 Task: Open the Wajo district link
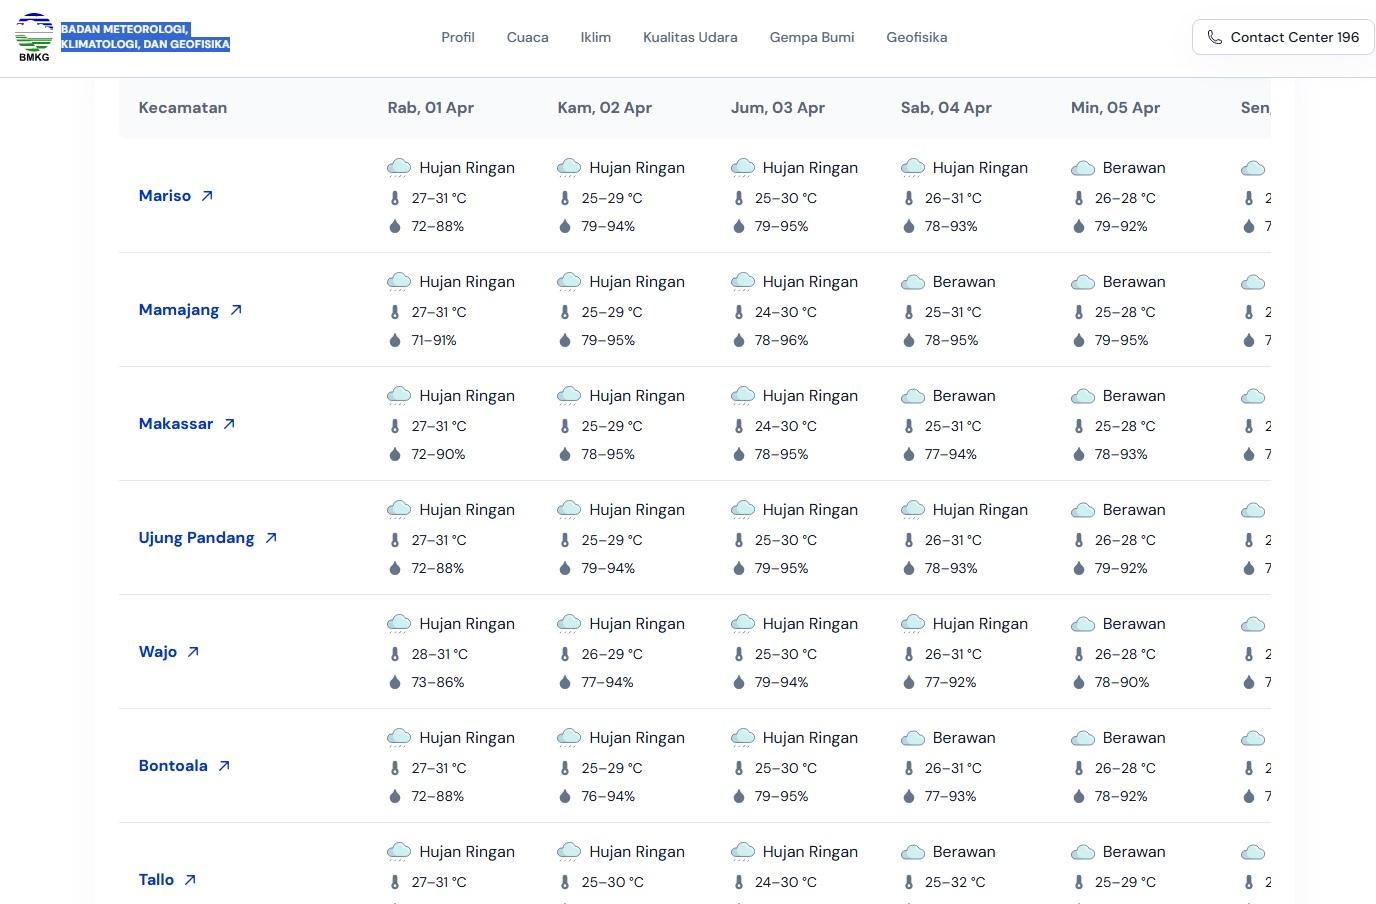coord(158,652)
